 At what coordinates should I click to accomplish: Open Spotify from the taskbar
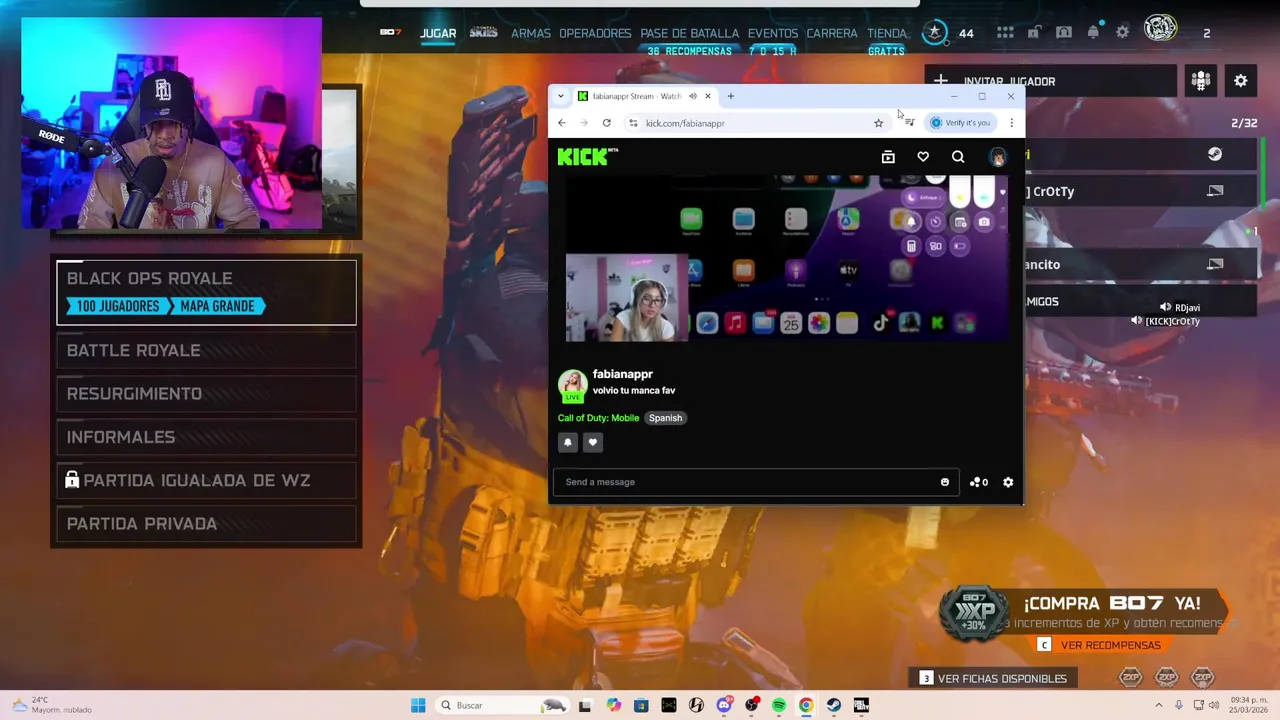pos(778,705)
